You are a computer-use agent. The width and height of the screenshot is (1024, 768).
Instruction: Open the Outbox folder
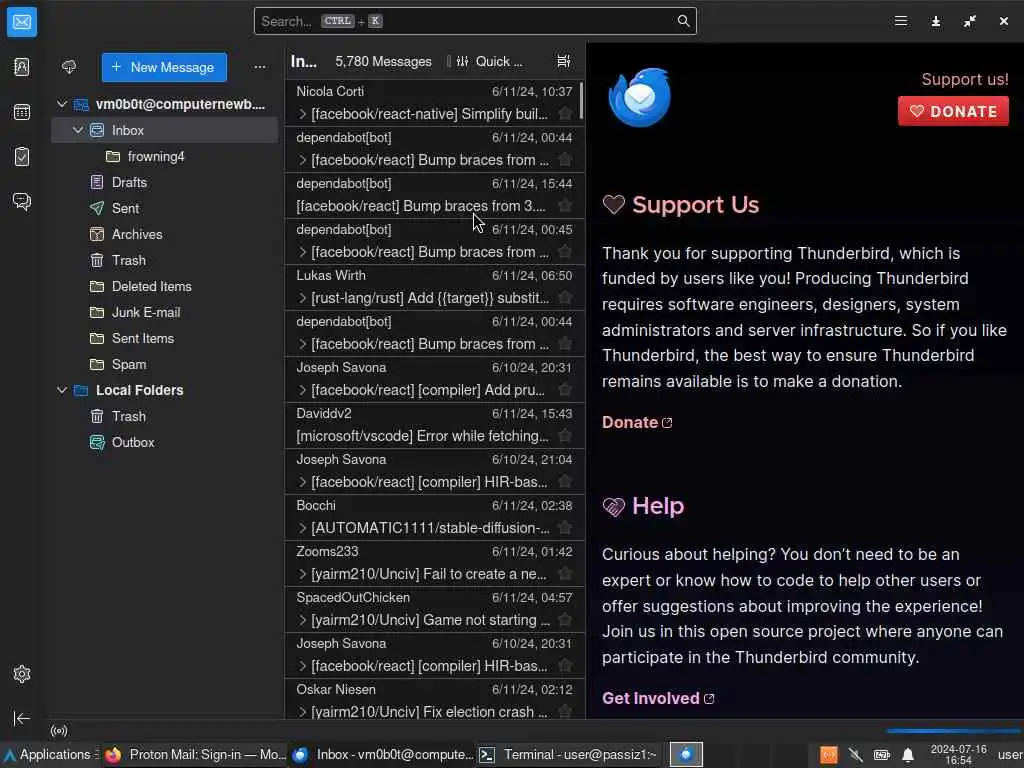click(165, 442)
